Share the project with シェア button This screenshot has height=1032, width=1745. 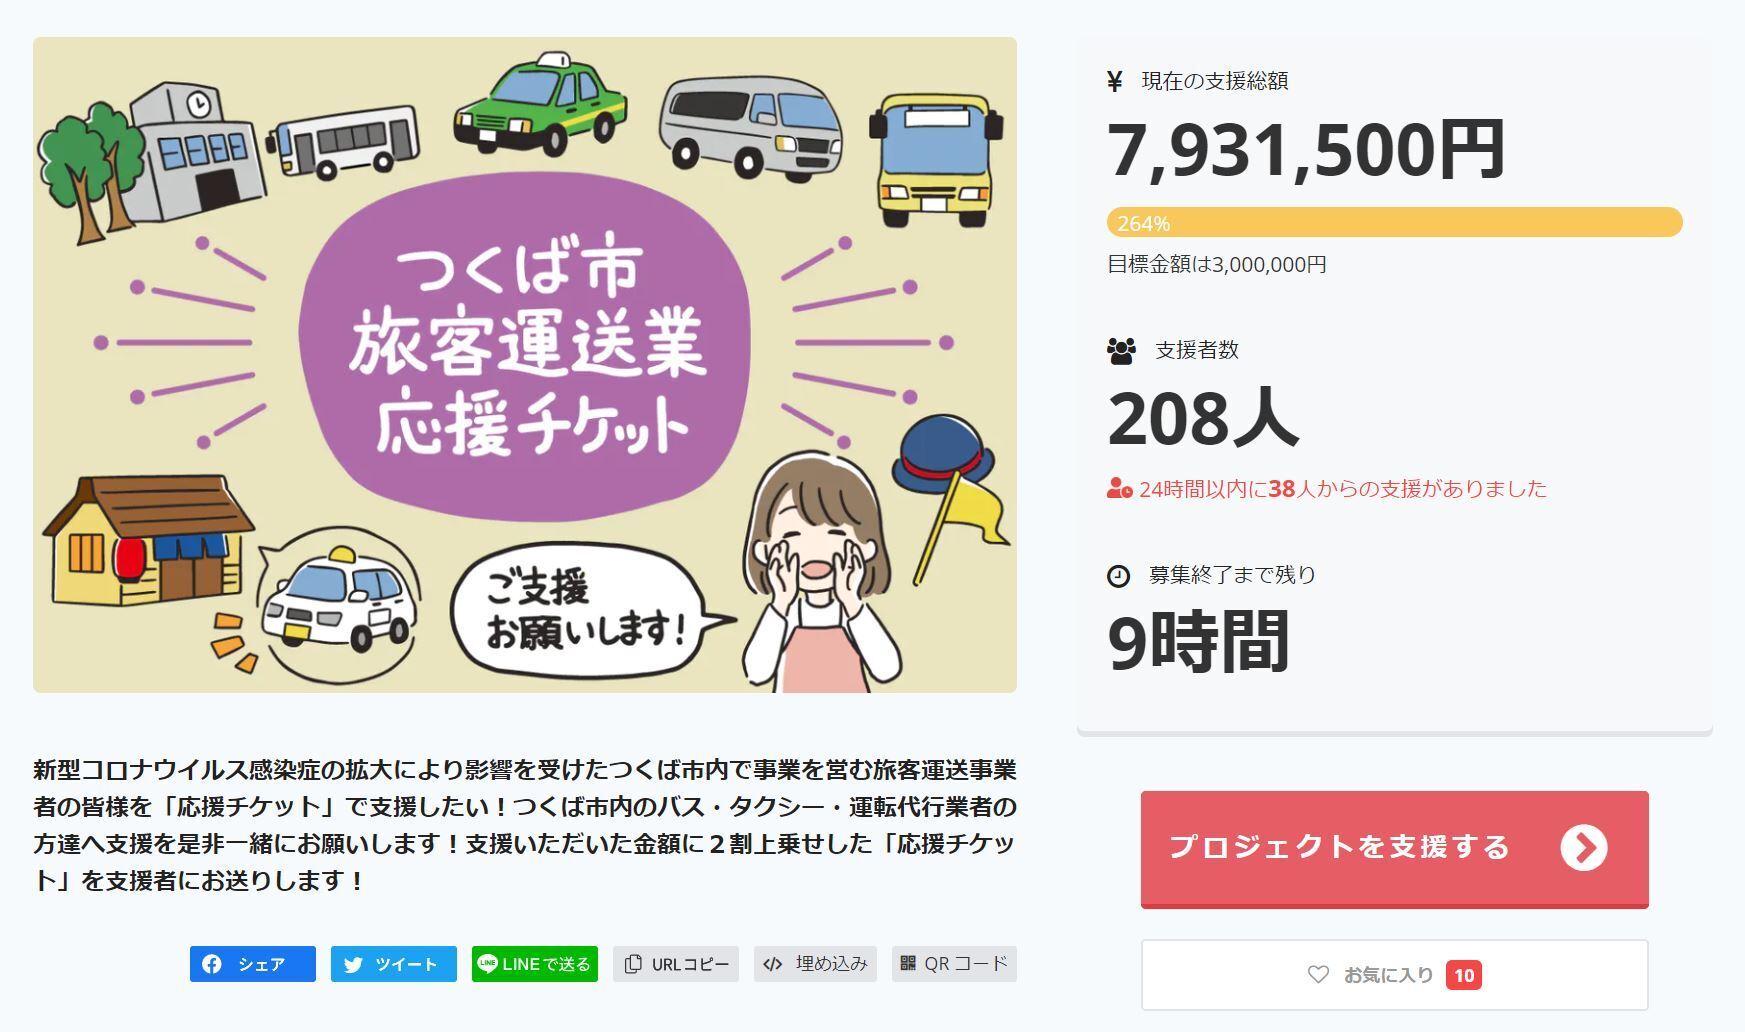(x=253, y=964)
